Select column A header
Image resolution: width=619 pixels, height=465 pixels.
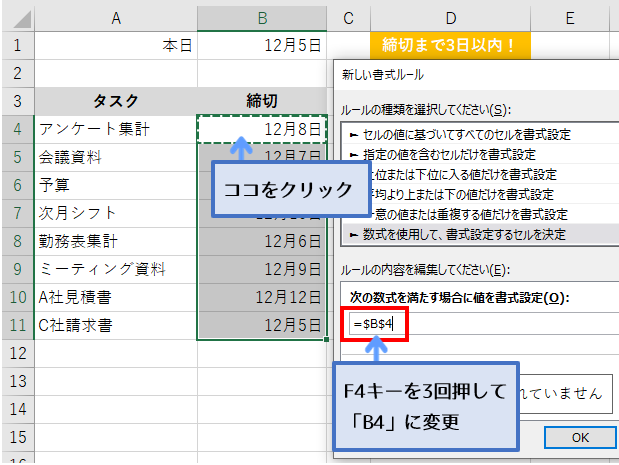(x=116, y=19)
